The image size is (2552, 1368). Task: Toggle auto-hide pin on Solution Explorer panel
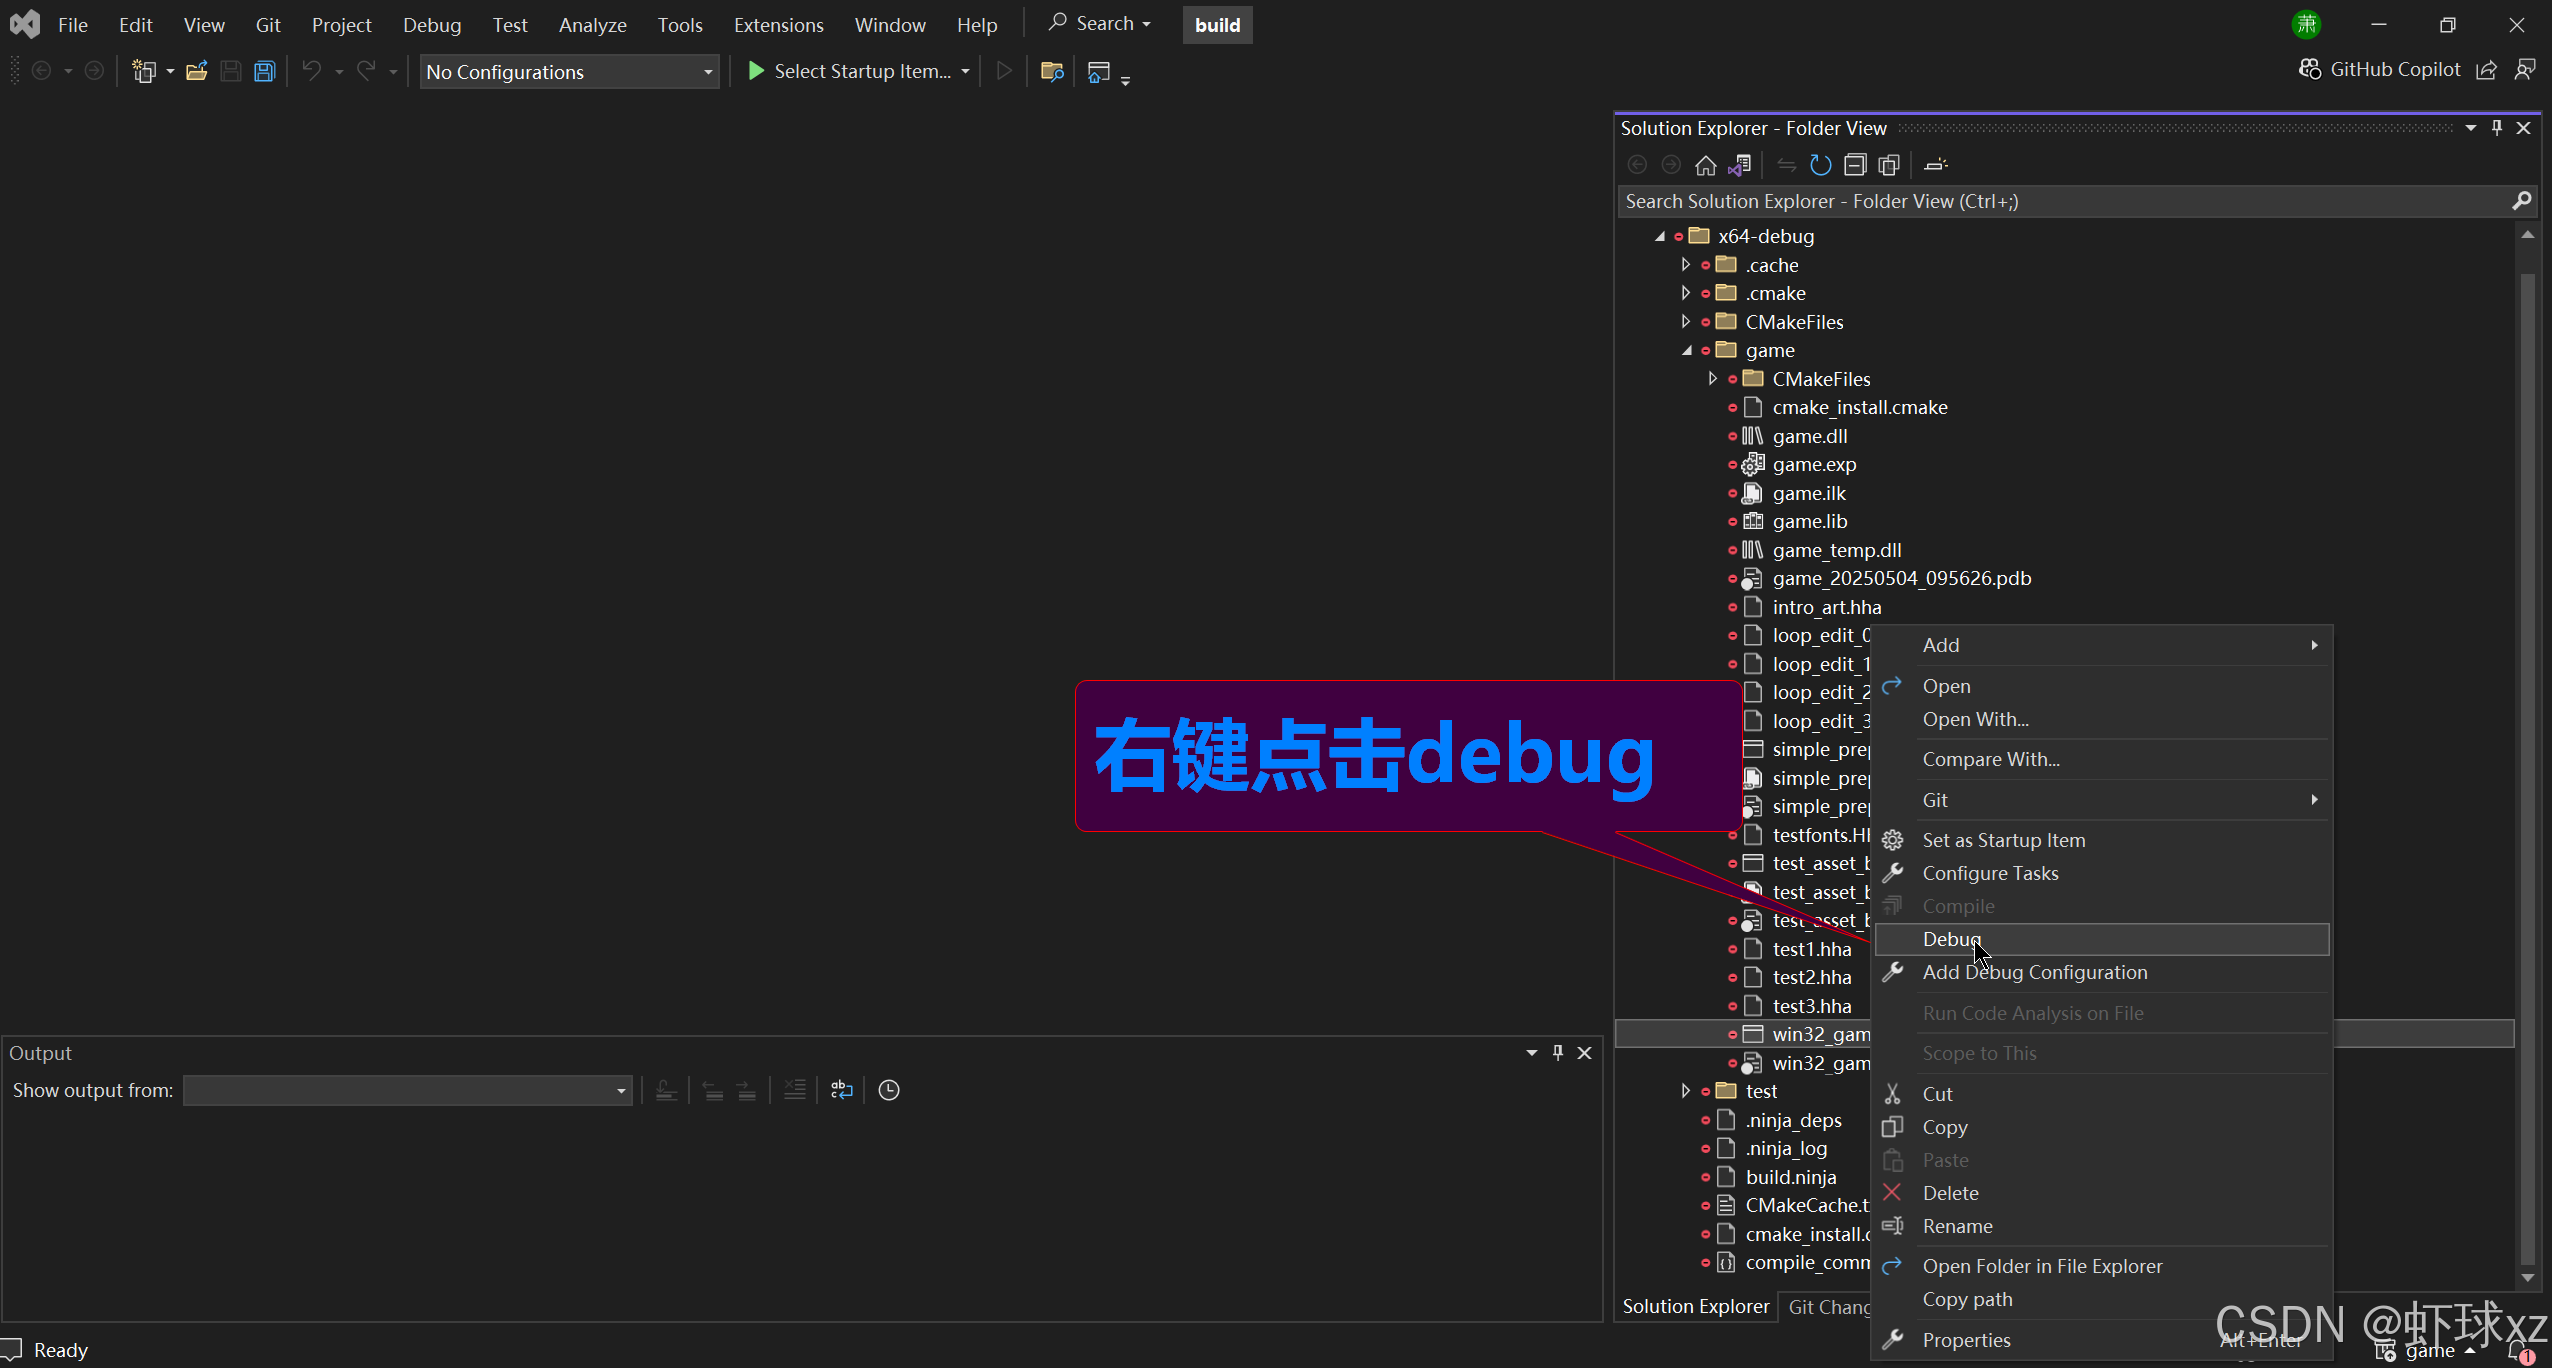pos(2497,128)
